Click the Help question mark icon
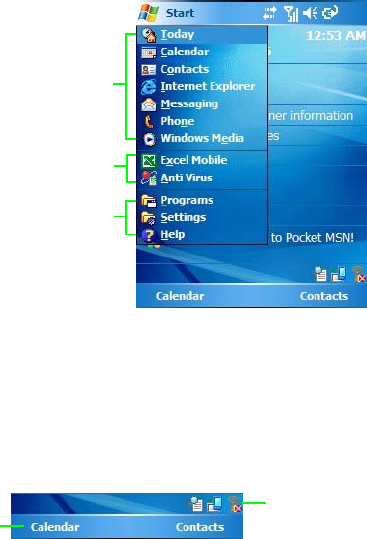Image resolution: width=367 pixels, height=539 pixels. [149, 235]
